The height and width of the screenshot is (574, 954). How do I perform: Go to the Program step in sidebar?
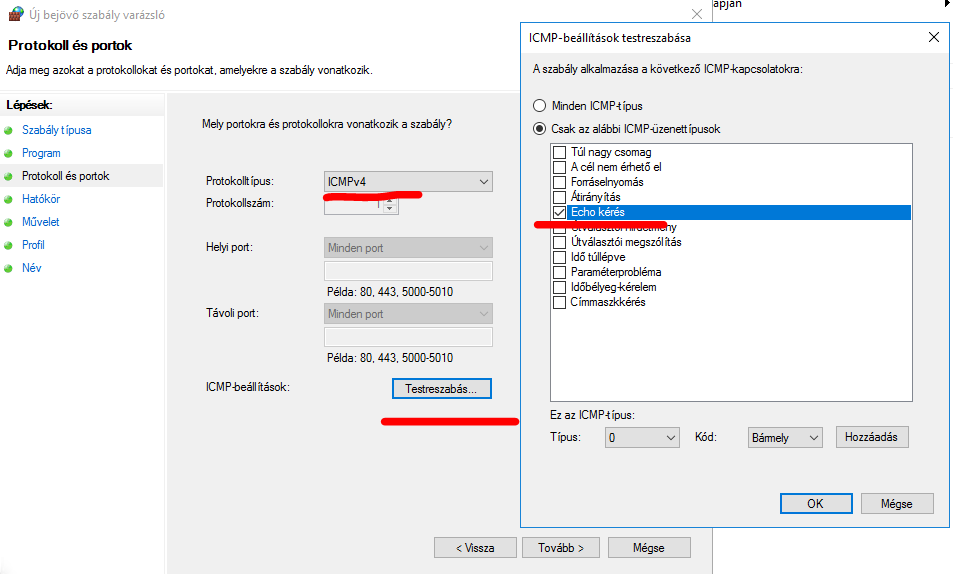pos(41,153)
